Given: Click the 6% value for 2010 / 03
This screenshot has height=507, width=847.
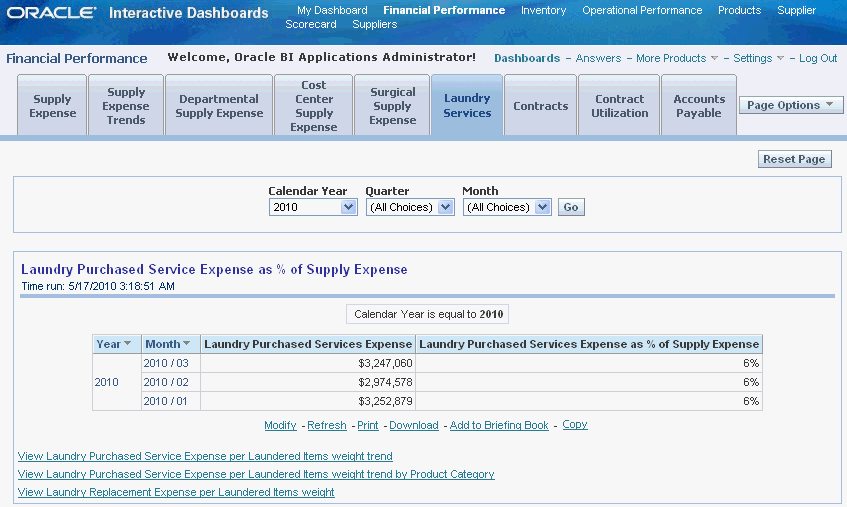Looking at the screenshot, I should (751, 363).
